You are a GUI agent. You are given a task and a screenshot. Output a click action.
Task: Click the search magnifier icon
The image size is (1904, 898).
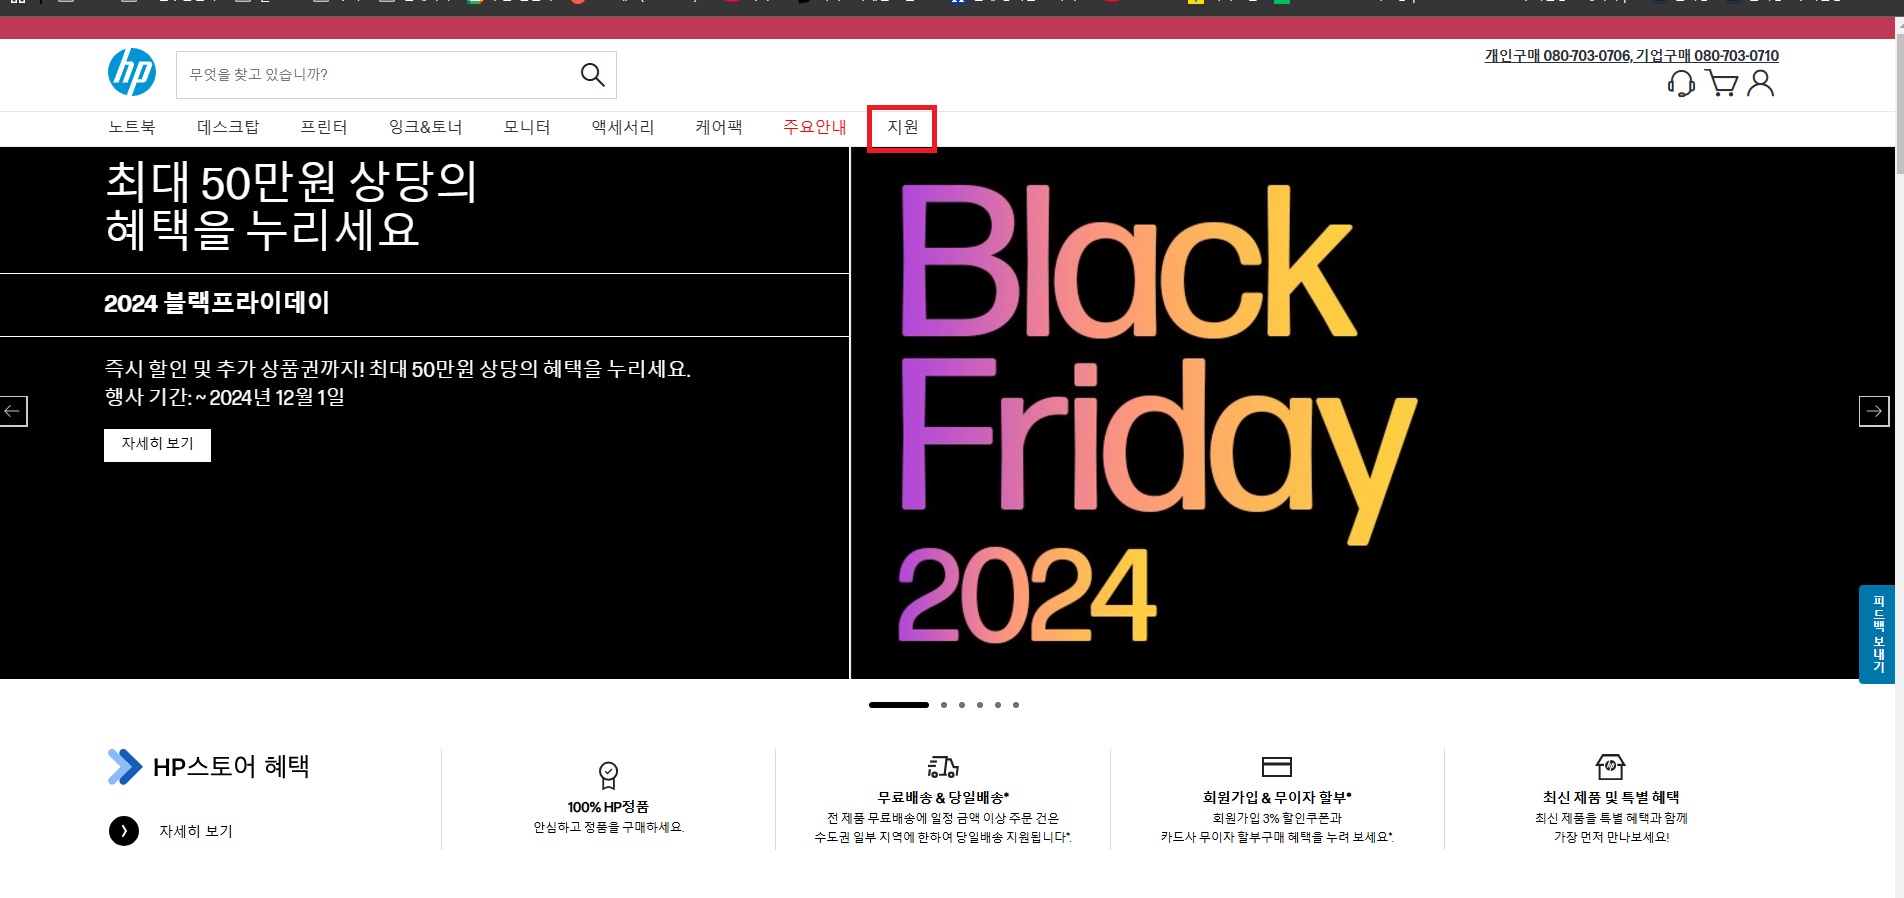[592, 75]
